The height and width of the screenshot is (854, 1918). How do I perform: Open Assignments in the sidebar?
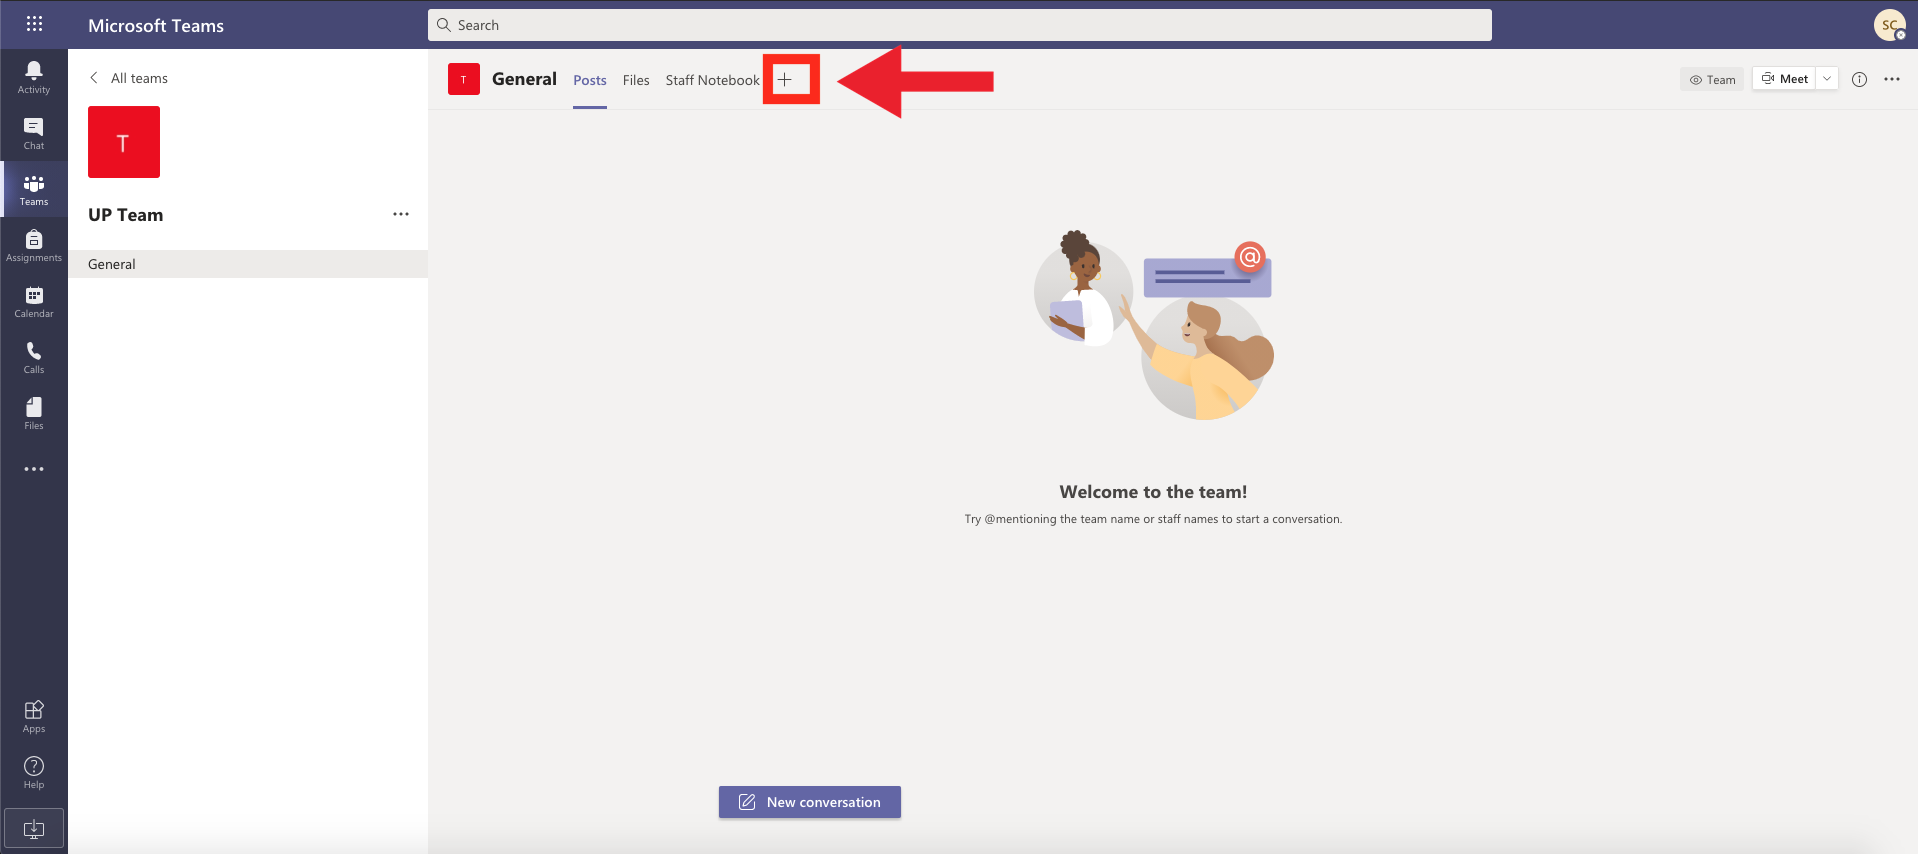click(34, 245)
